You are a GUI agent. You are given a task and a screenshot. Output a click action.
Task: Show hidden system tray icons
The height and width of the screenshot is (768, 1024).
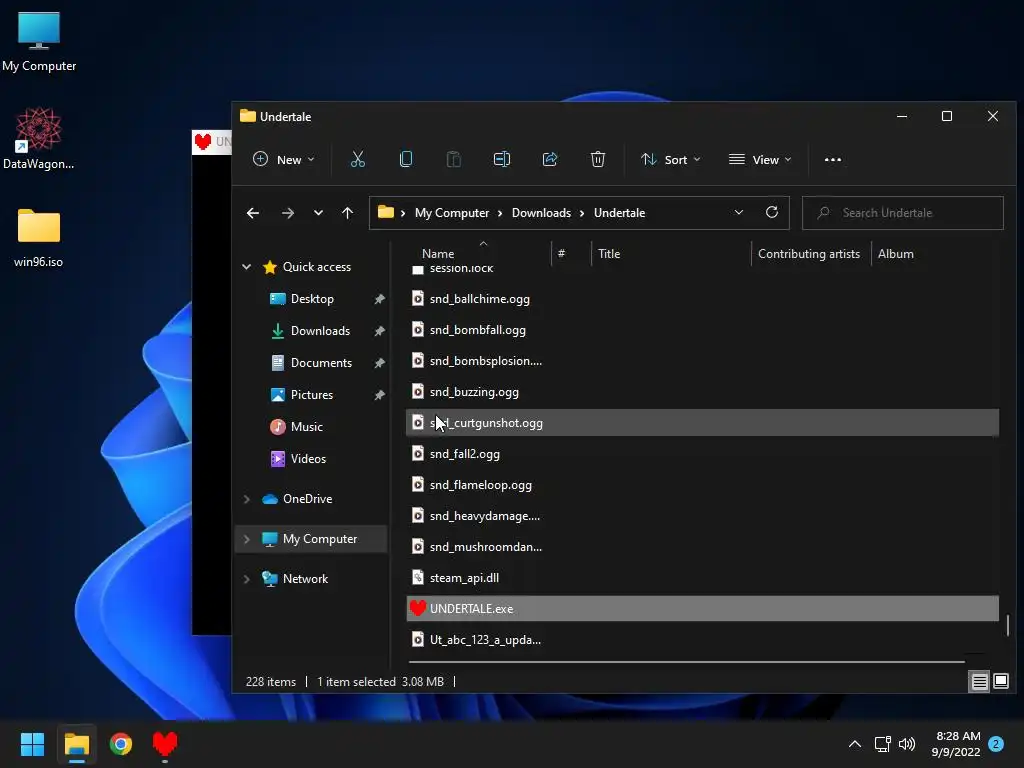[x=854, y=744]
